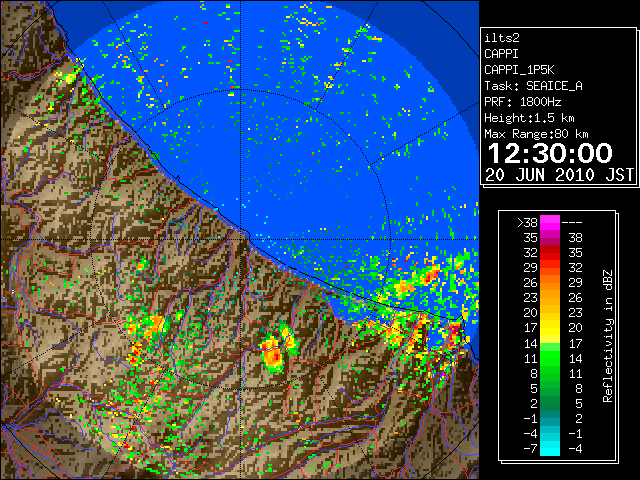Select the "PRF: 1800Hz" text
Viewport: 640px width, 480px height.
[x=523, y=102]
